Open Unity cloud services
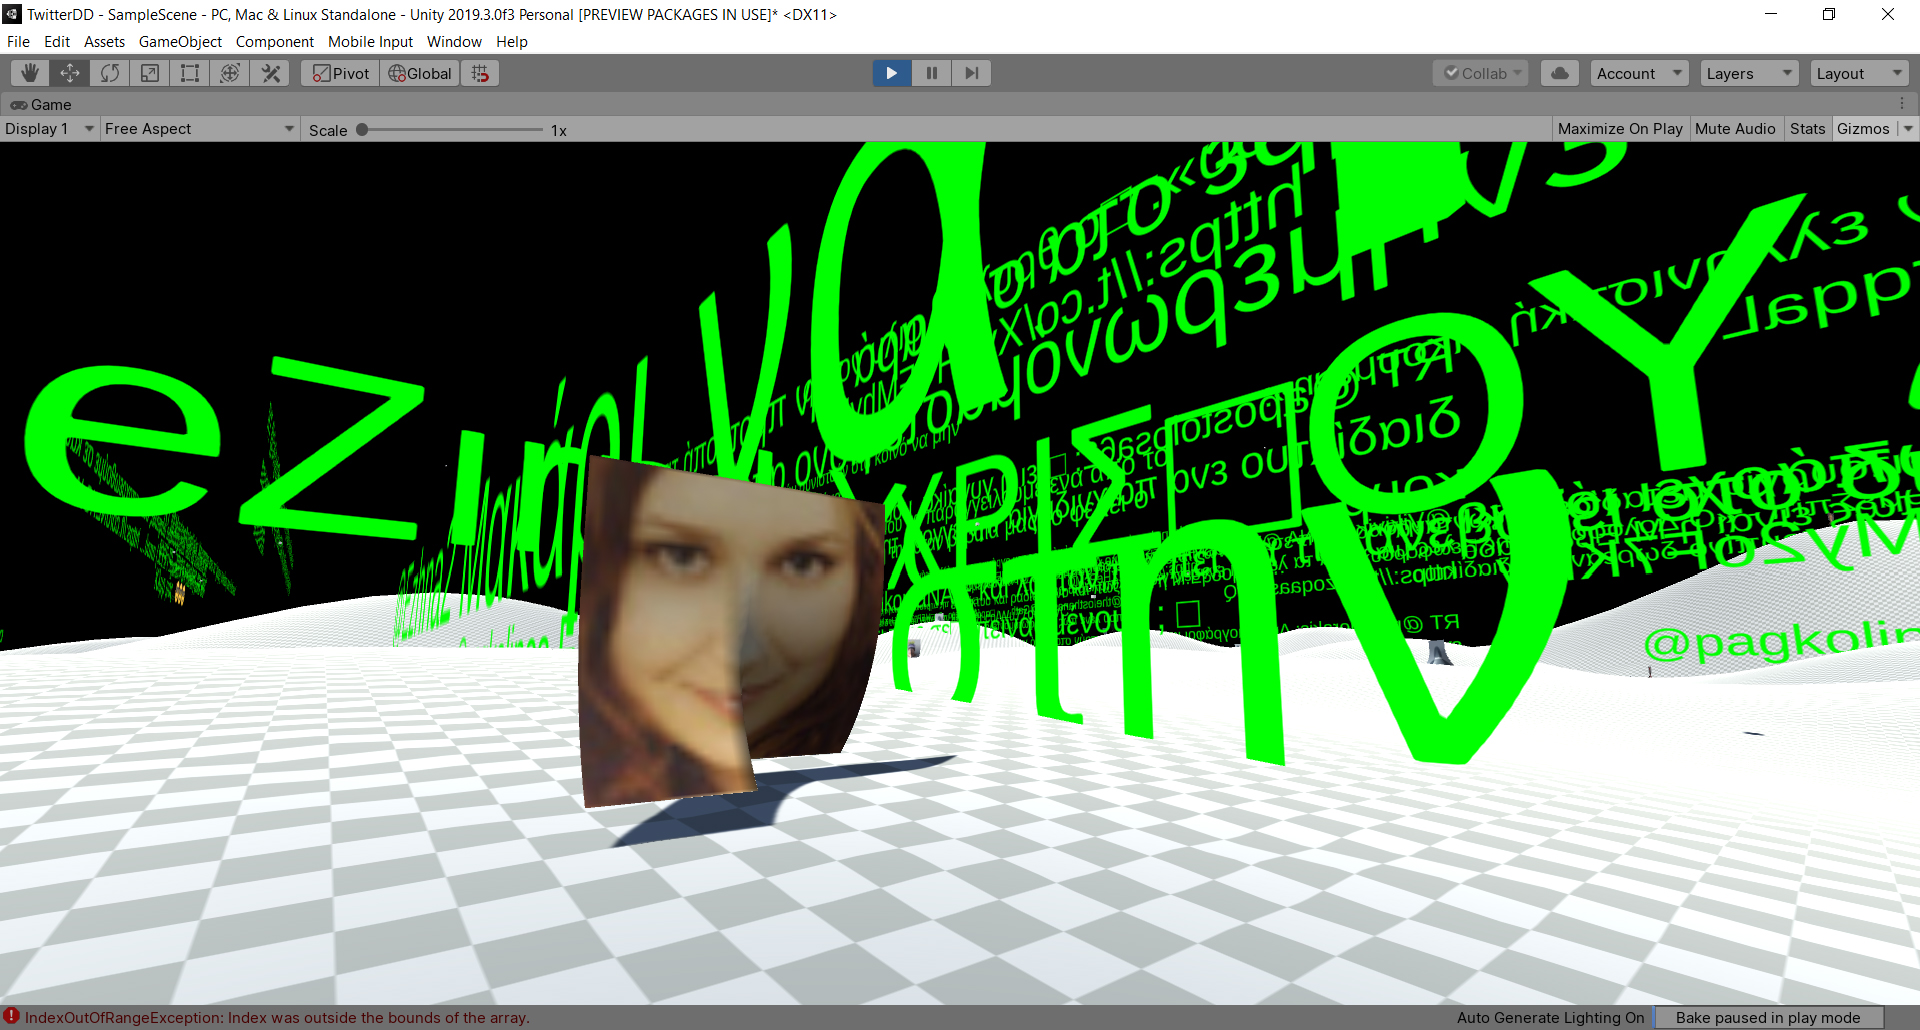The height and width of the screenshot is (1030, 1920). [1560, 73]
